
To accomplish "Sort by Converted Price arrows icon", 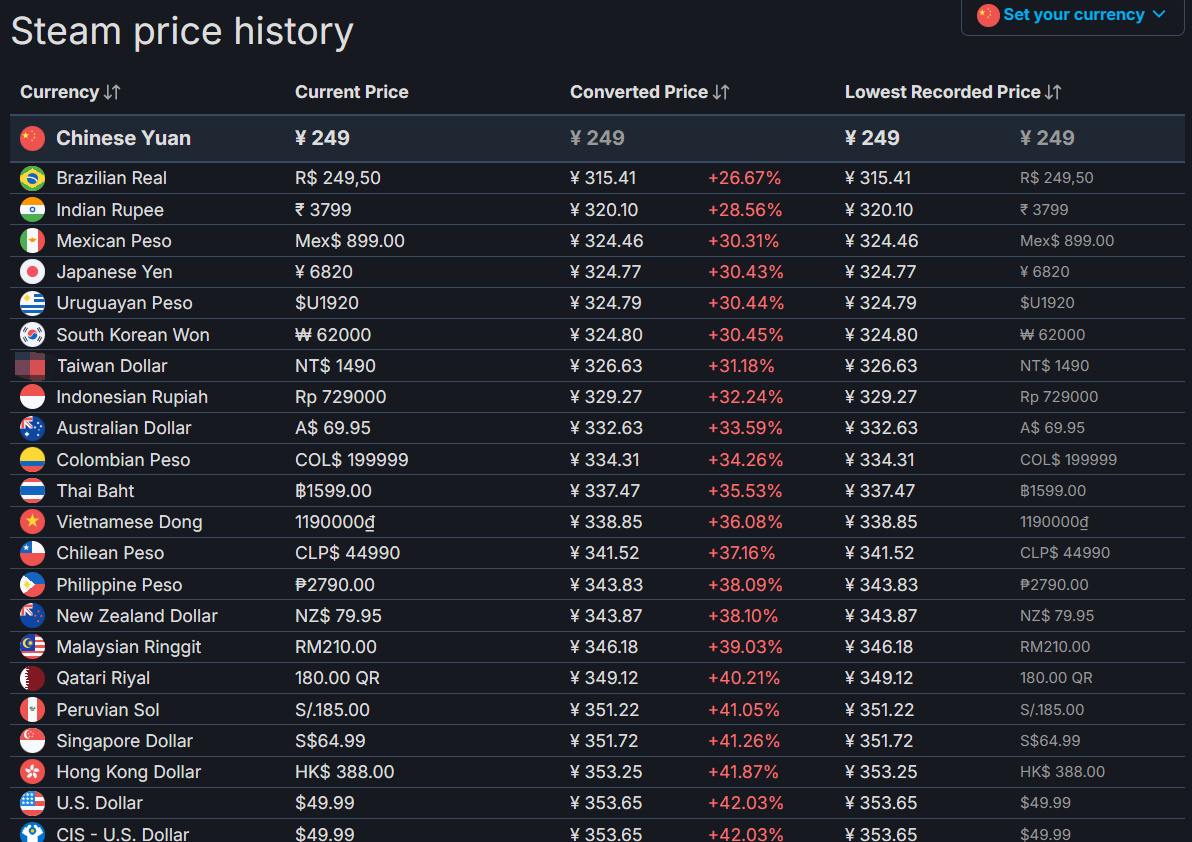I will pyautogui.click(x=721, y=92).
